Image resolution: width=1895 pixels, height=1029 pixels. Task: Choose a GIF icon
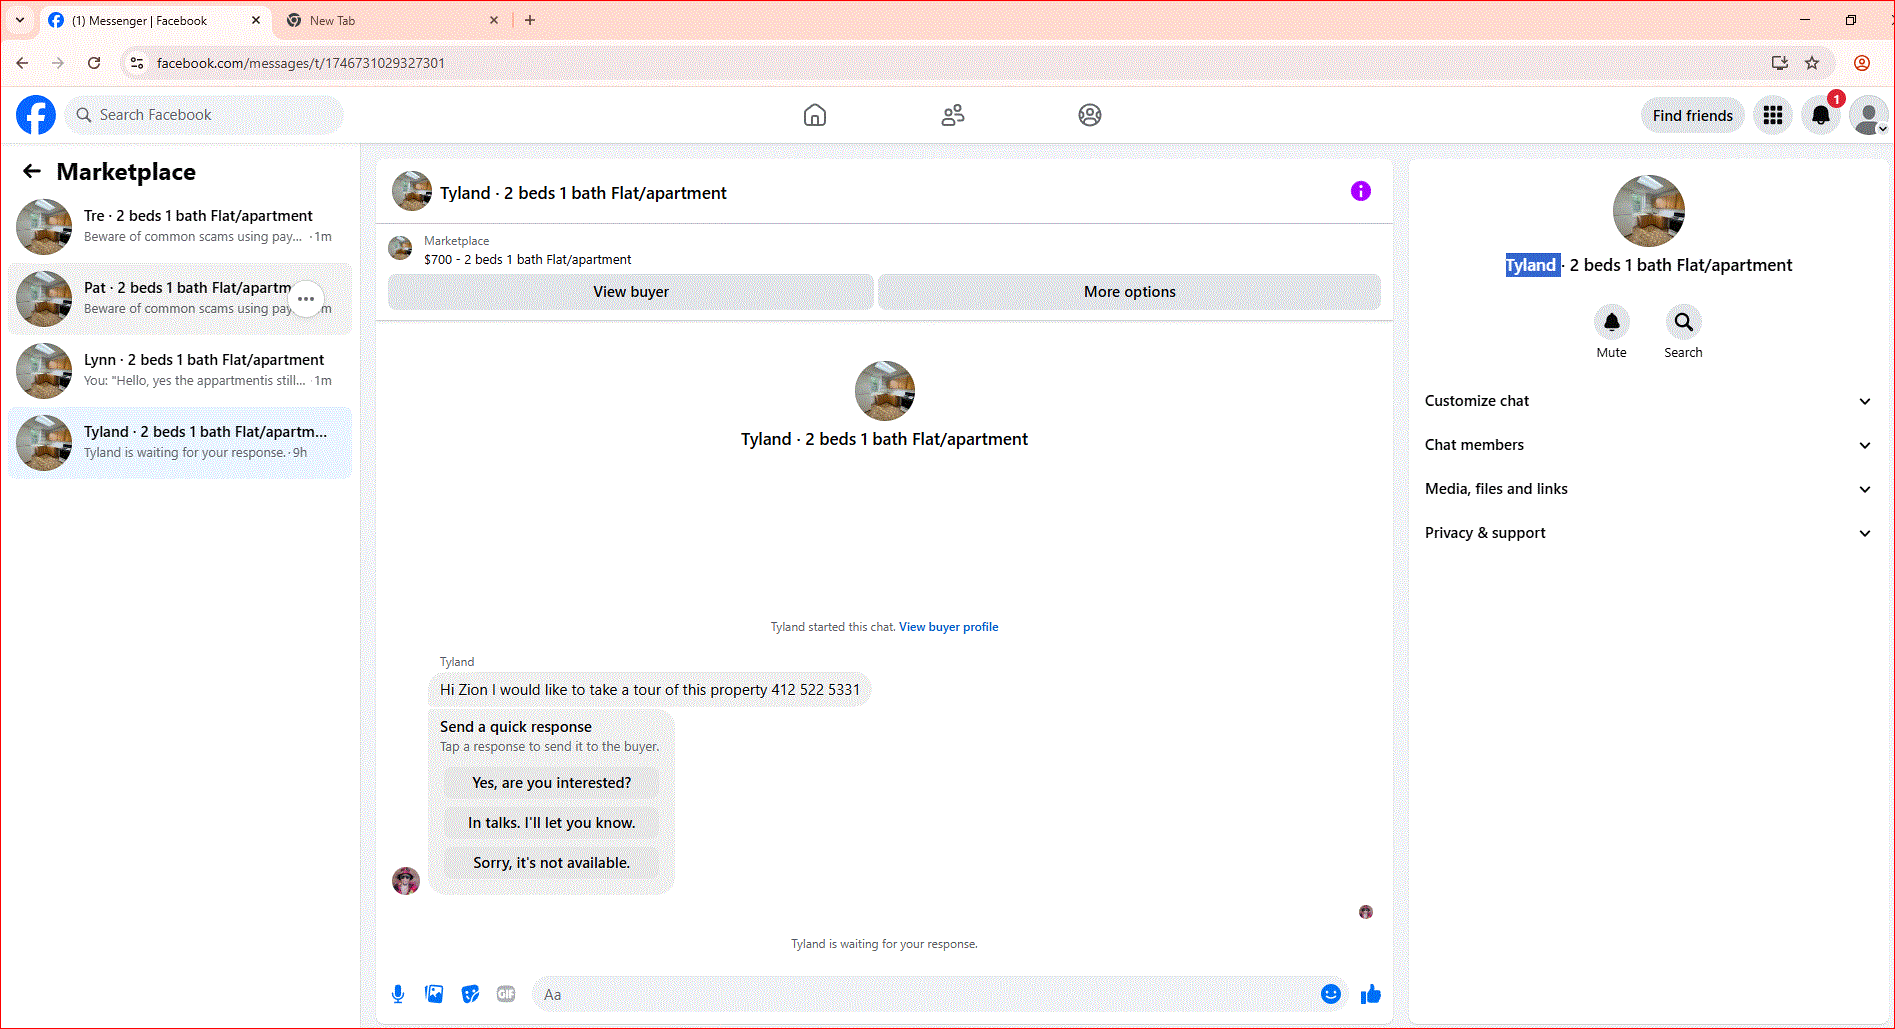pyautogui.click(x=506, y=994)
